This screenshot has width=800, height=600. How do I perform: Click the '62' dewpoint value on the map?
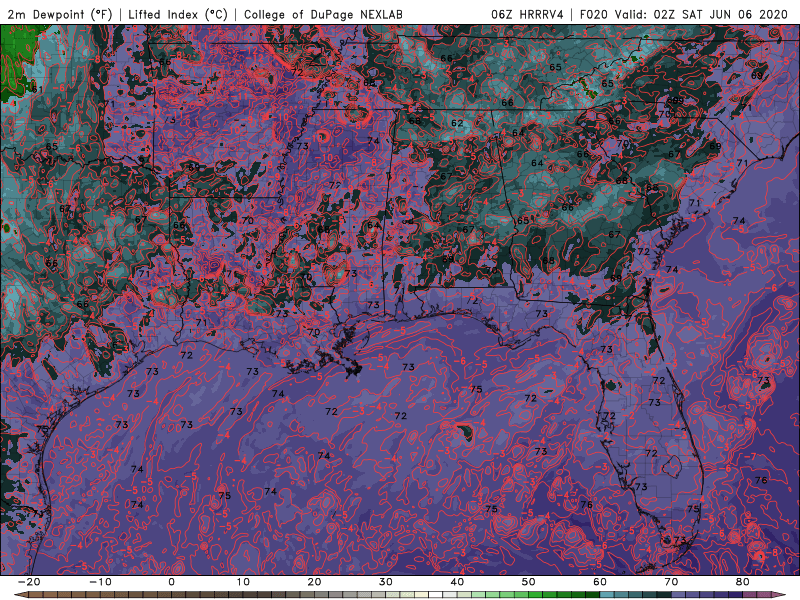(x=457, y=123)
